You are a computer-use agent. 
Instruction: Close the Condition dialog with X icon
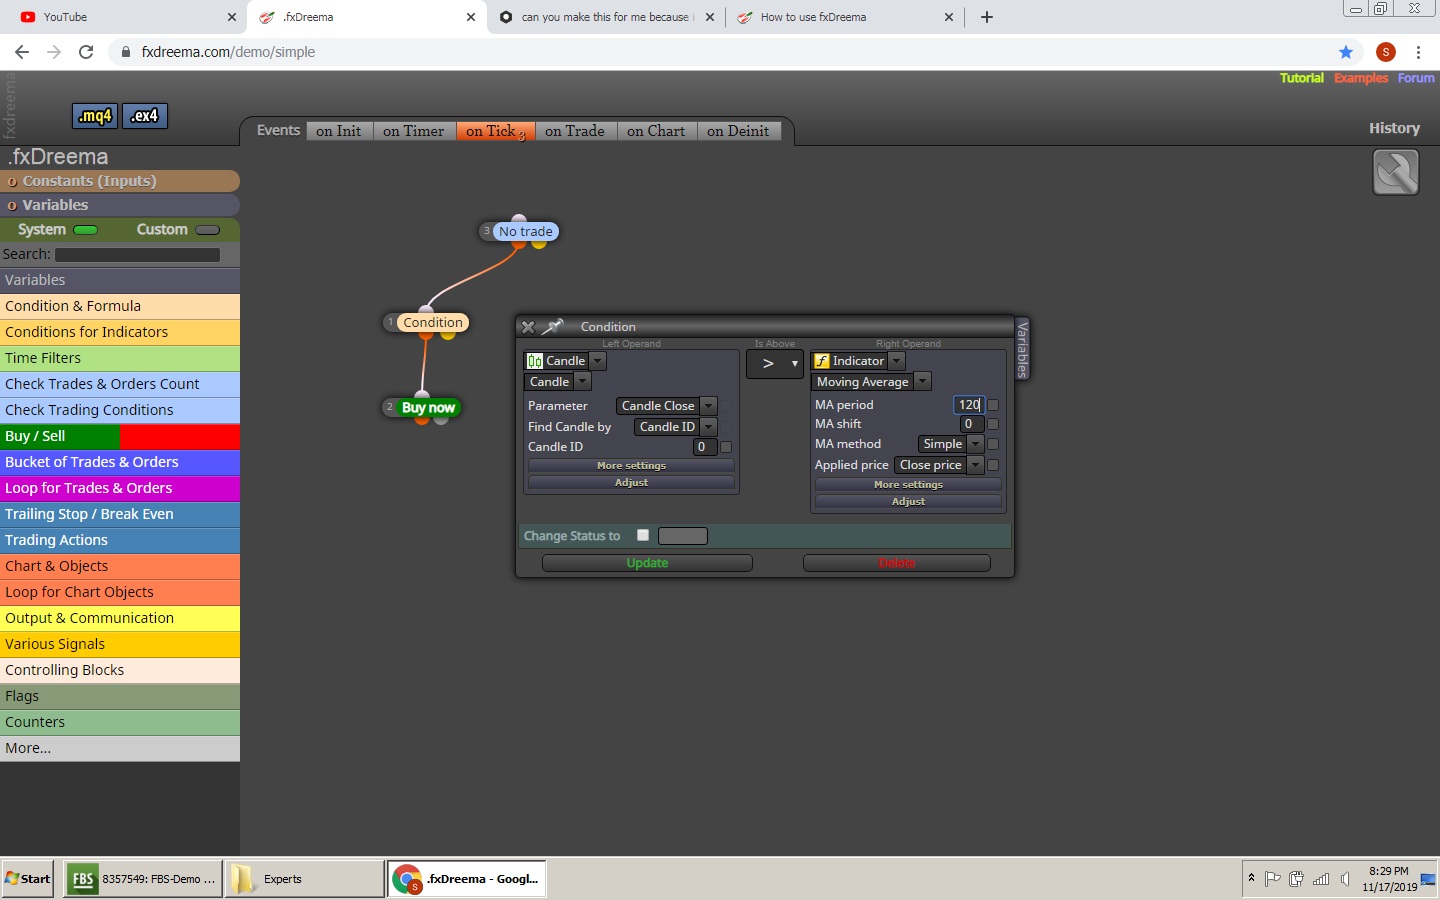click(528, 327)
